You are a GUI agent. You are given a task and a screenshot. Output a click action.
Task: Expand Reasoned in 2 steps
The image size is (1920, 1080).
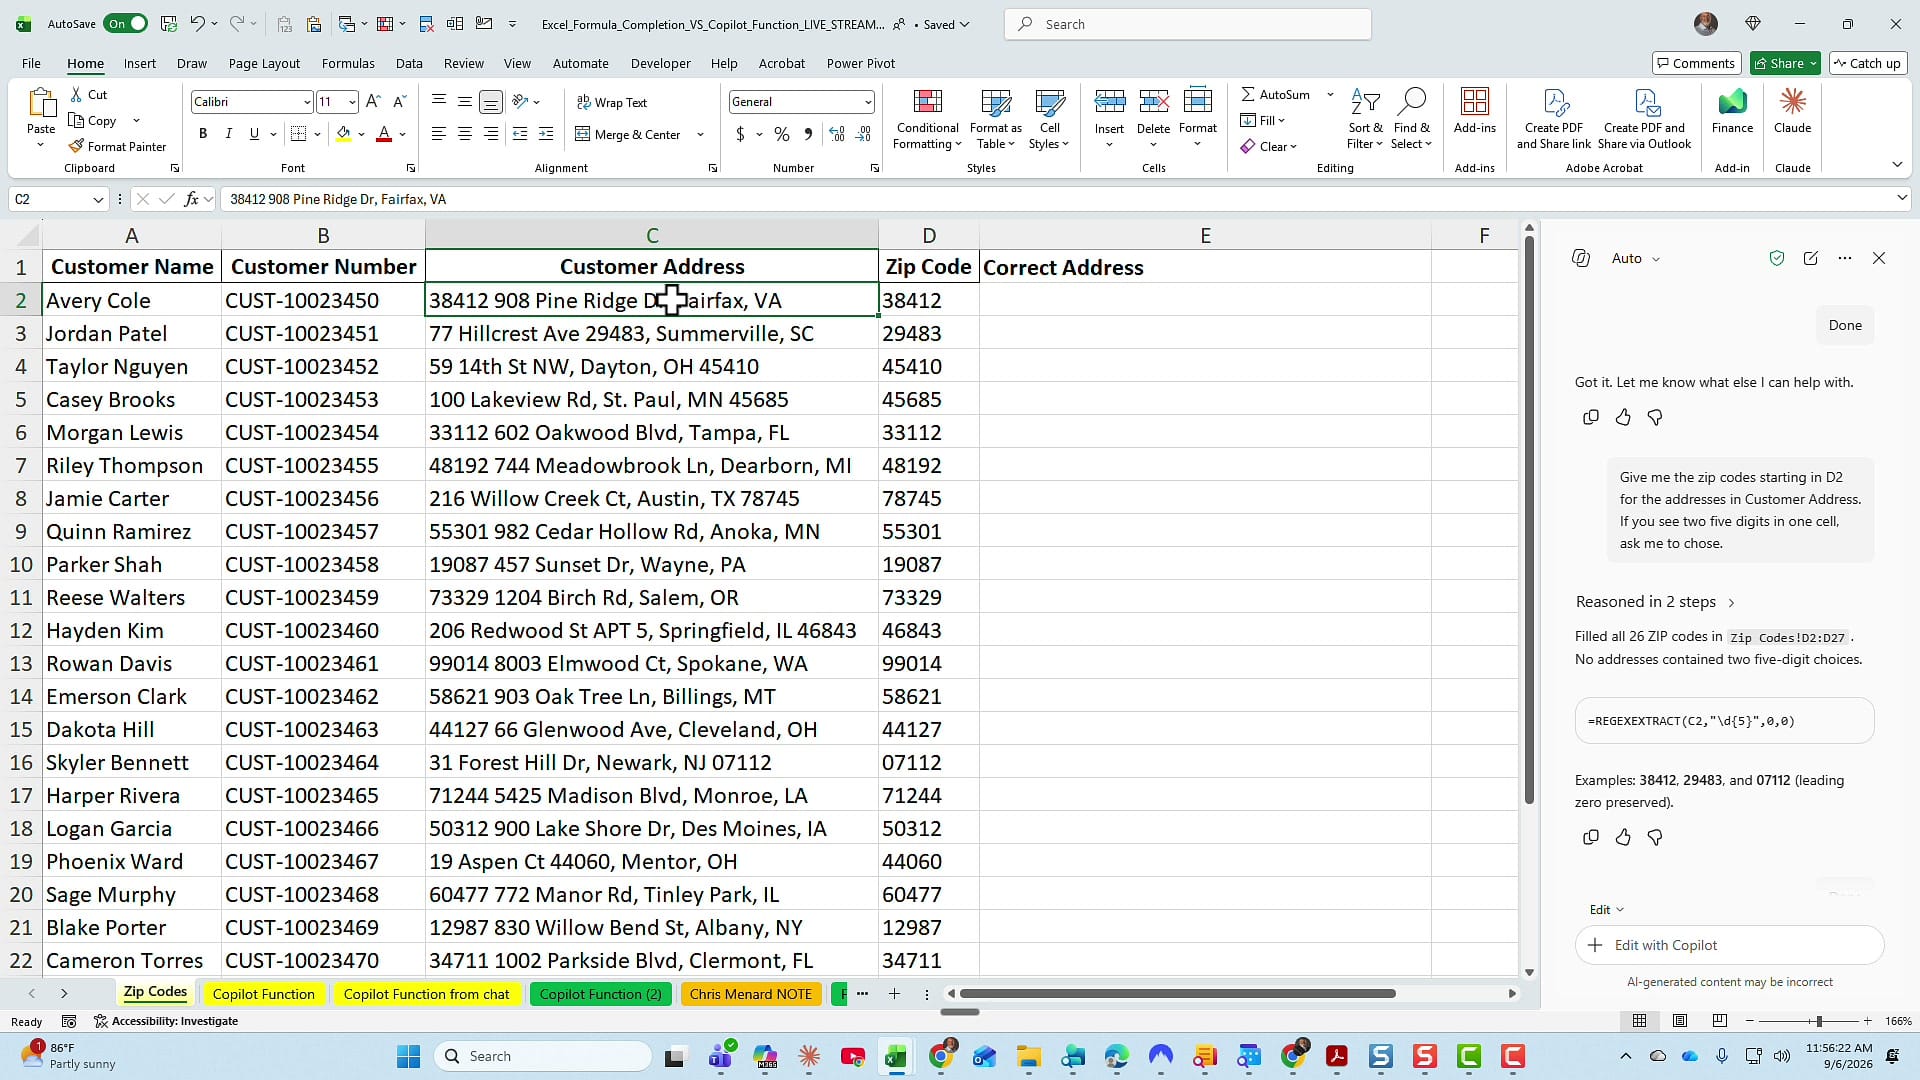pyautogui.click(x=1655, y=602)
